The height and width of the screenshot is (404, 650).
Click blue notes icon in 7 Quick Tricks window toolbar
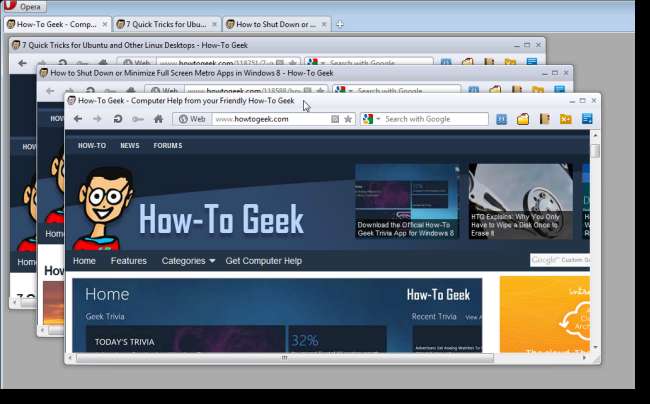pos(532,63)
